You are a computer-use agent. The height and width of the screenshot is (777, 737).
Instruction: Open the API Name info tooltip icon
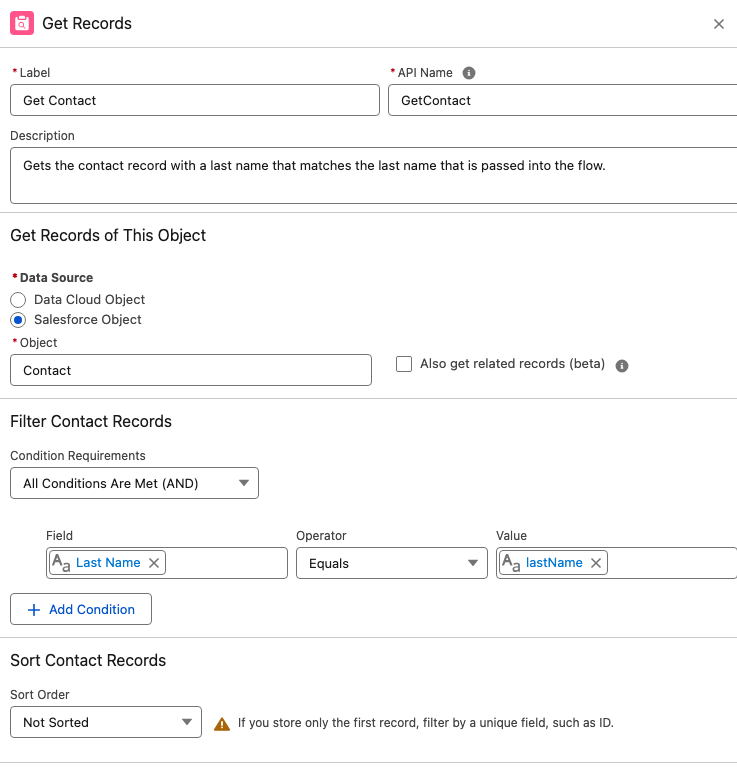click(468, 73)
